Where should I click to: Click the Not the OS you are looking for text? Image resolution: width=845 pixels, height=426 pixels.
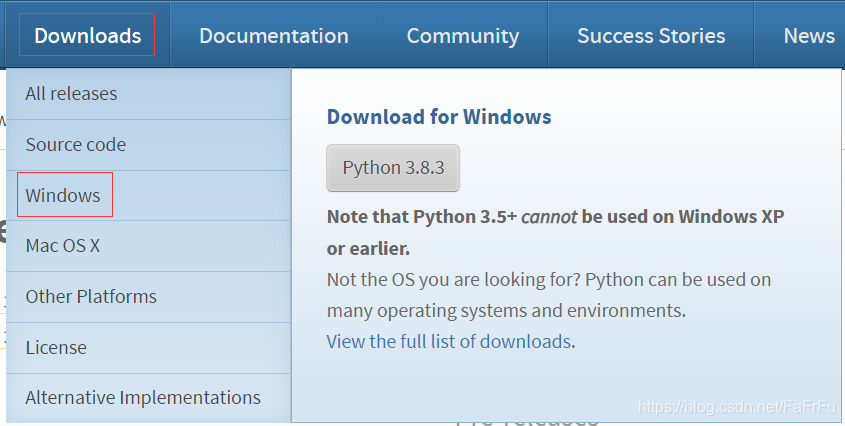point(454,280)
